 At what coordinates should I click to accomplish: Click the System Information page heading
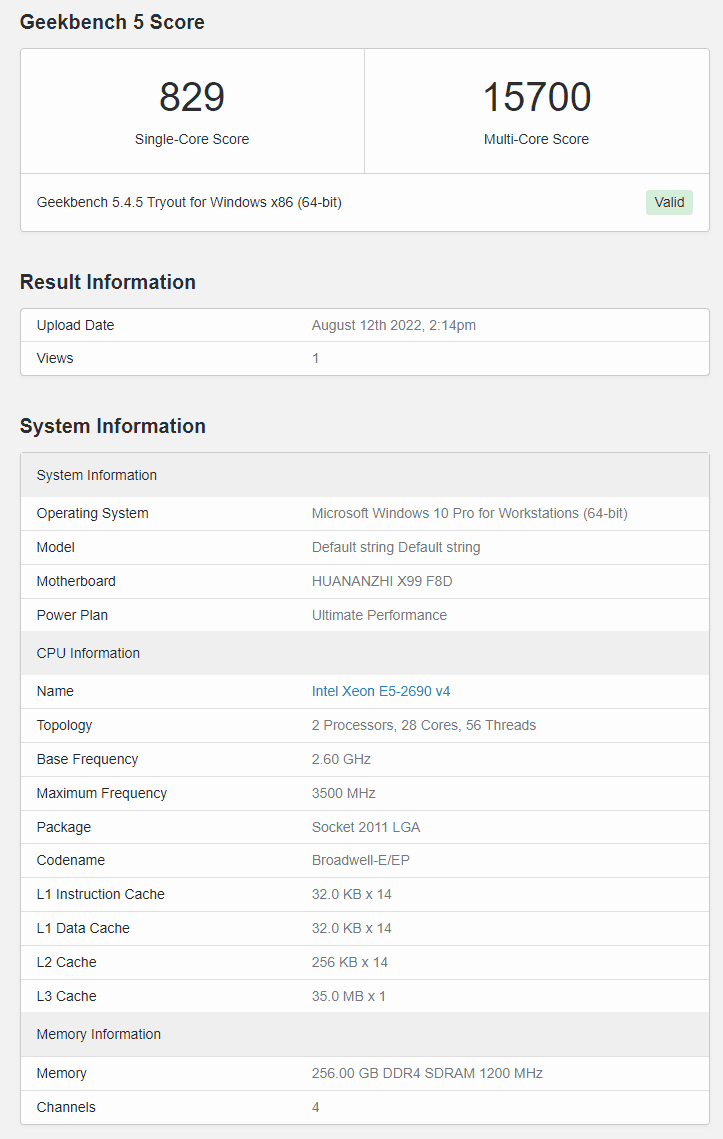pyautogui.click(x=113, y=426)
